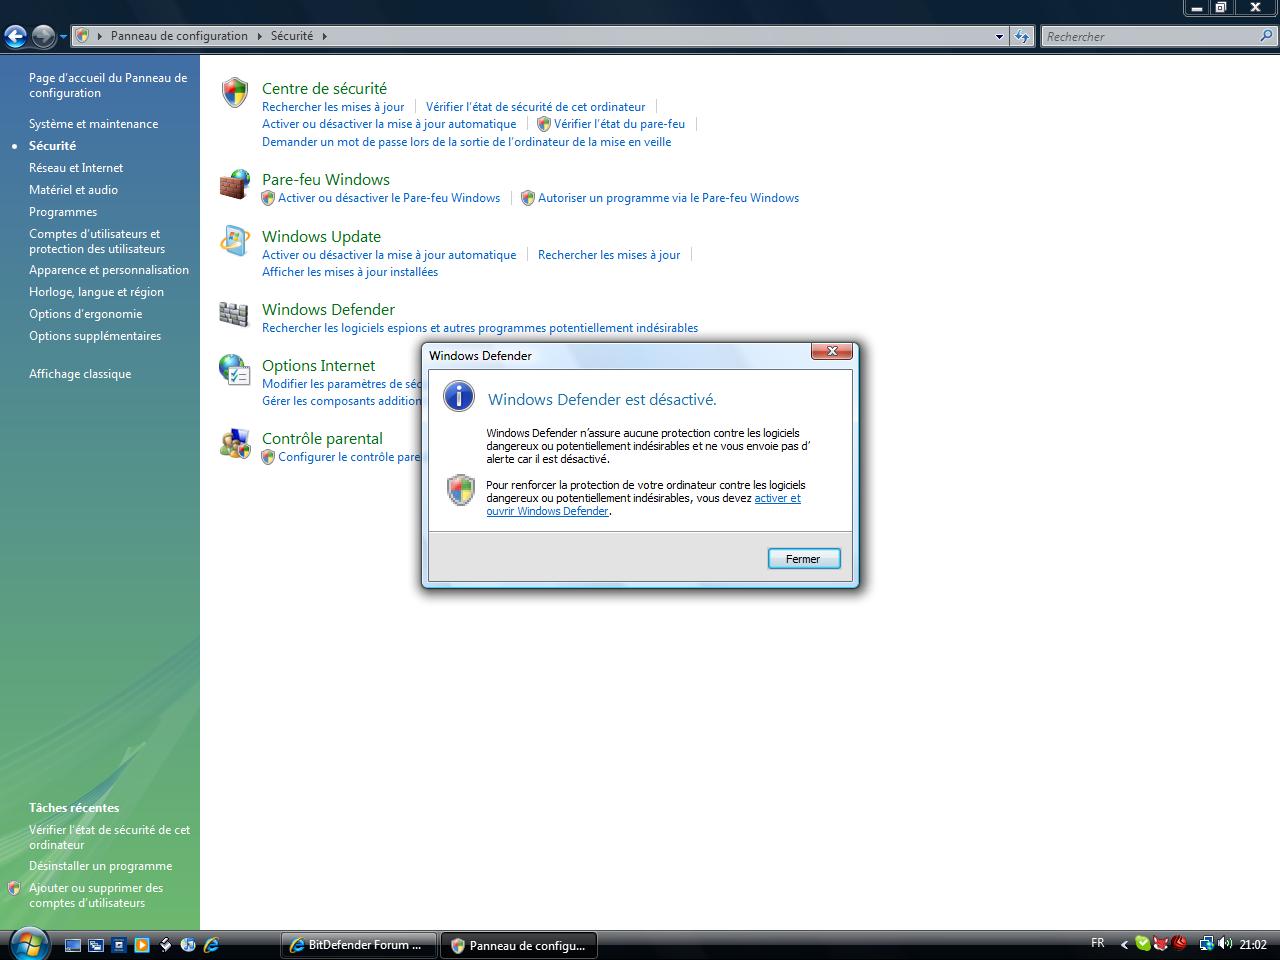Open Matériel et audio category
Viewport: 1280px width, 960px height.
click(x=73, y=190)
